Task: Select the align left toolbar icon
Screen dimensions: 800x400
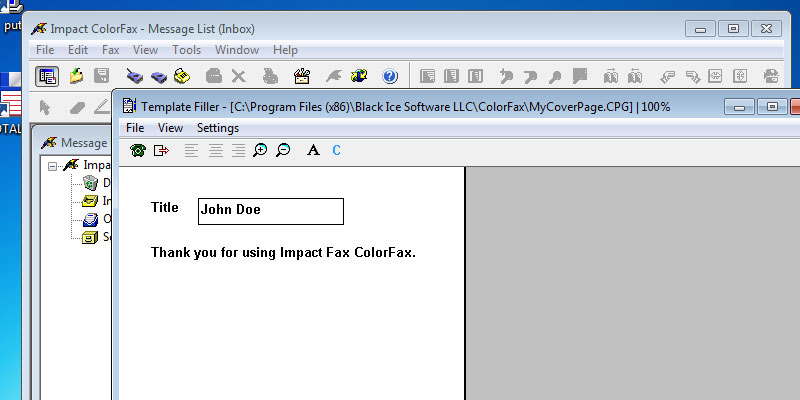Action: (x=191, y=150)
